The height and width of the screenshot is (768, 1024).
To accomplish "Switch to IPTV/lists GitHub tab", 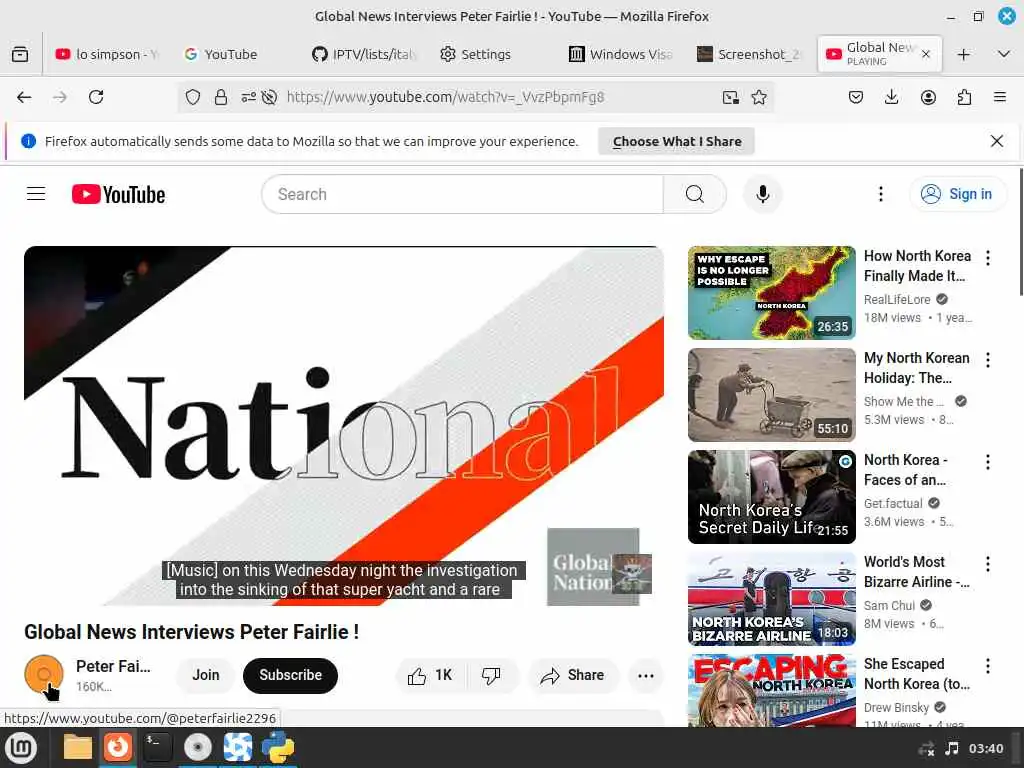I will point(364,54).
